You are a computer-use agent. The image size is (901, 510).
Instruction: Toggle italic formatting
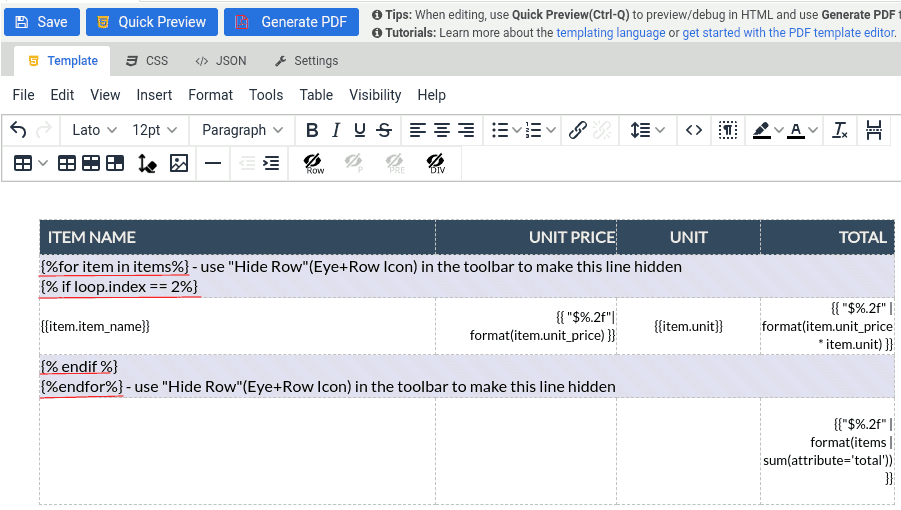point(336,130)
